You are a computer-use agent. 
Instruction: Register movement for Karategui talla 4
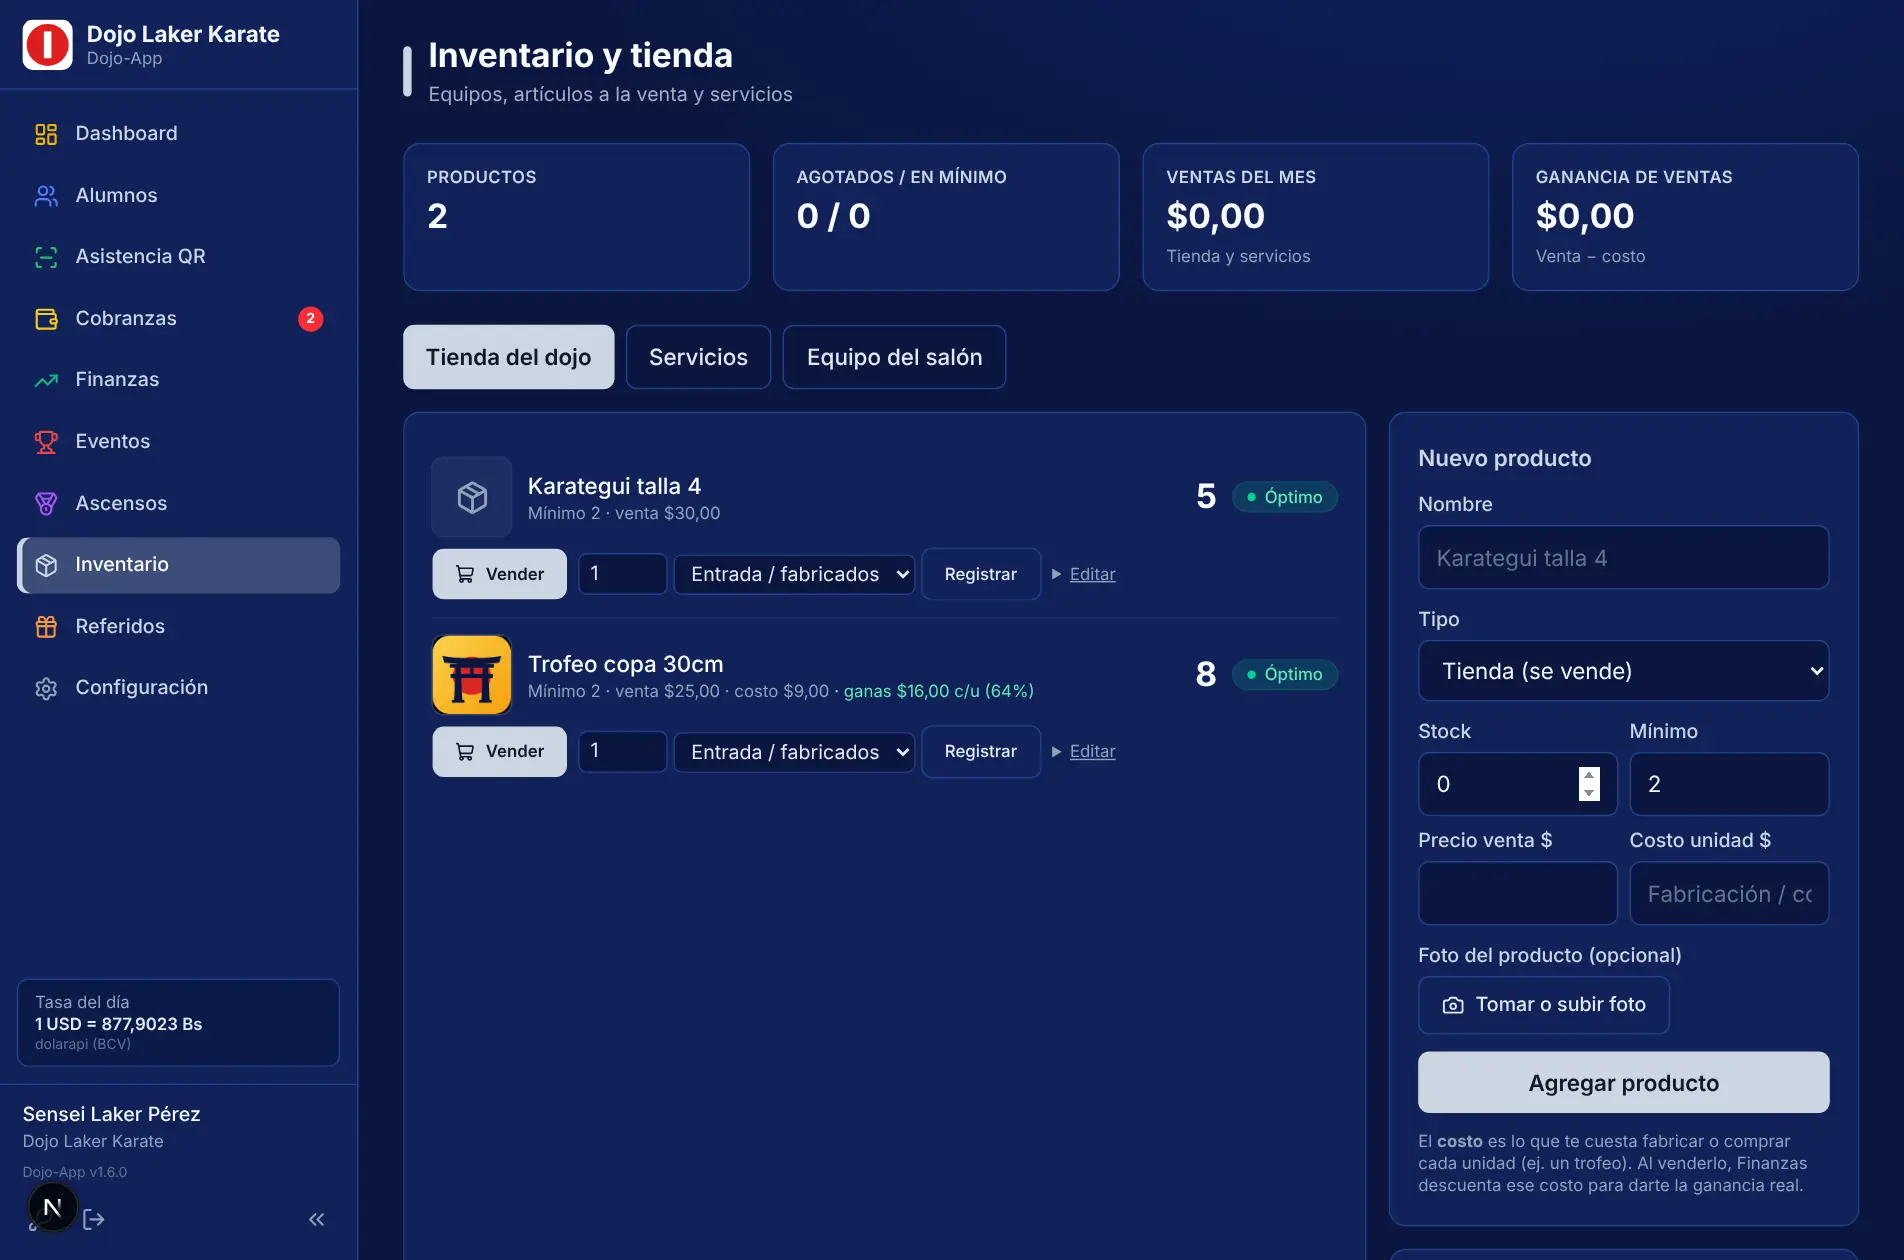tap(981, 574)
